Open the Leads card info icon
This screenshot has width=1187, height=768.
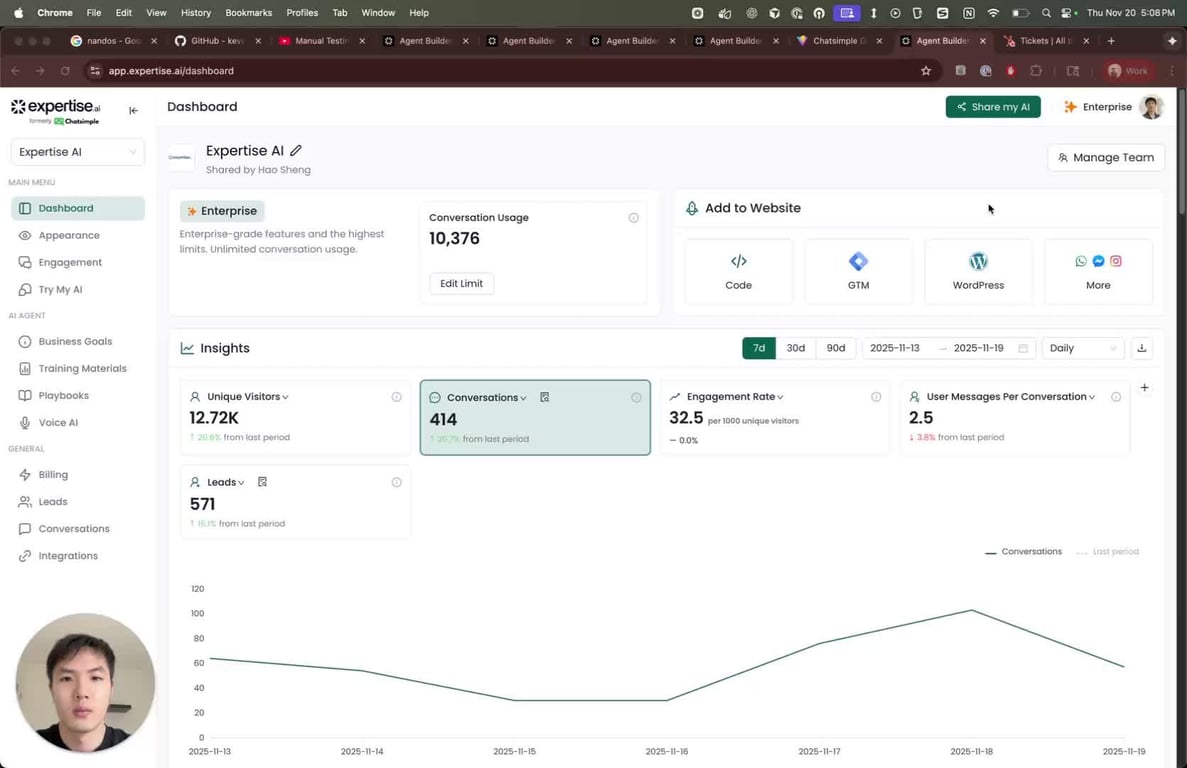pyautogui.click(x=397, y=482)
